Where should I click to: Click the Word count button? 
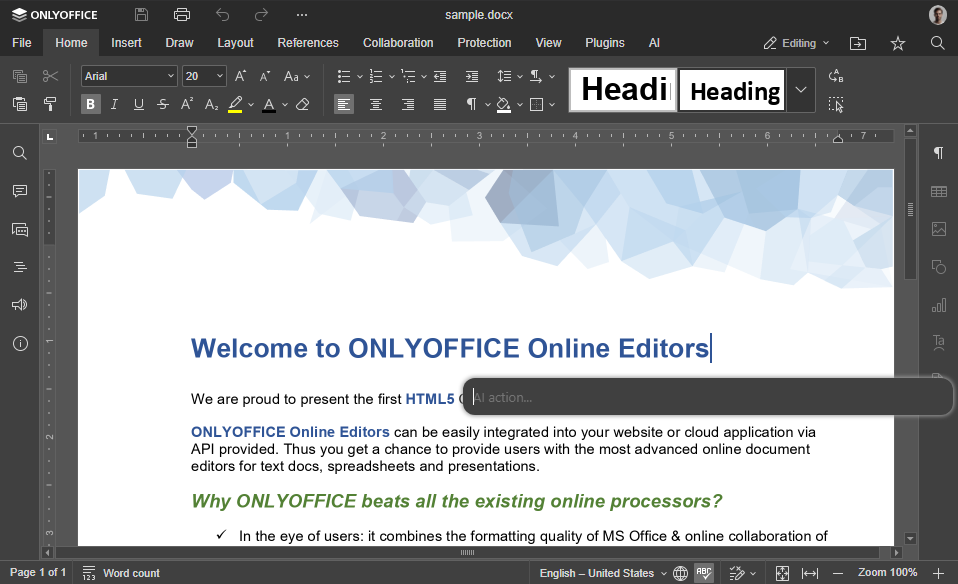(121, 573)
